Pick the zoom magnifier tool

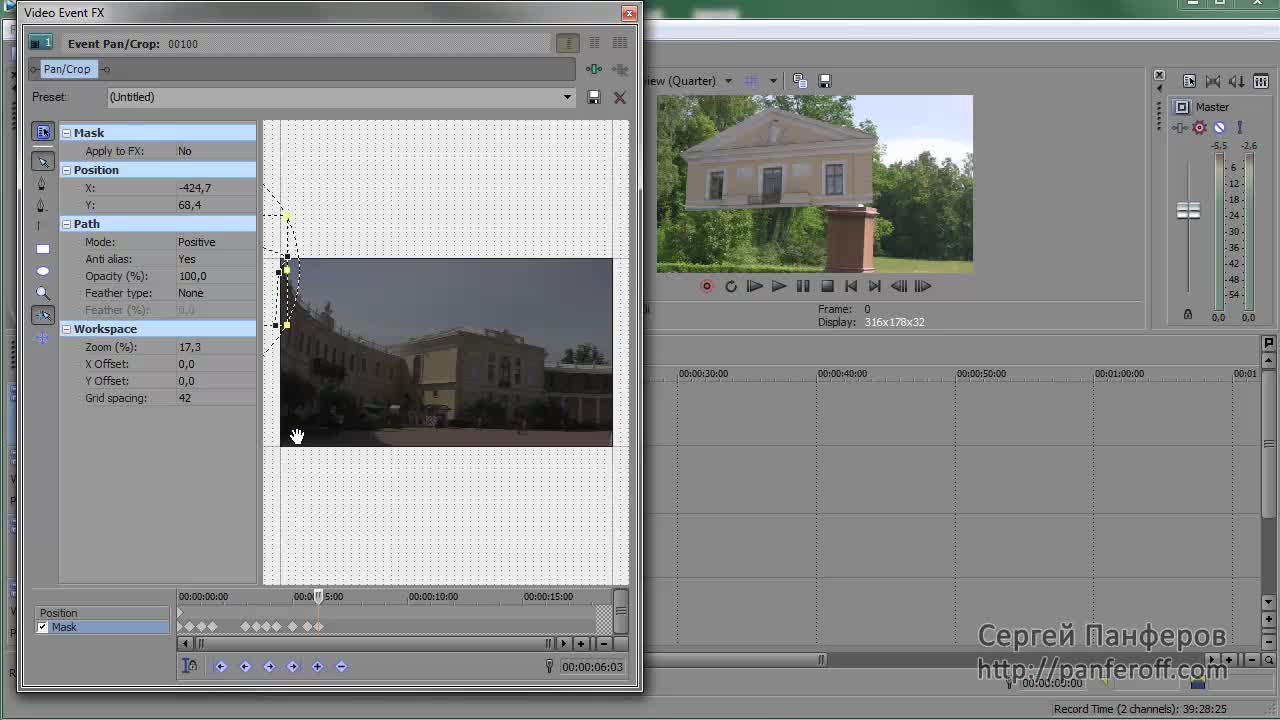(x=43, y=293)
